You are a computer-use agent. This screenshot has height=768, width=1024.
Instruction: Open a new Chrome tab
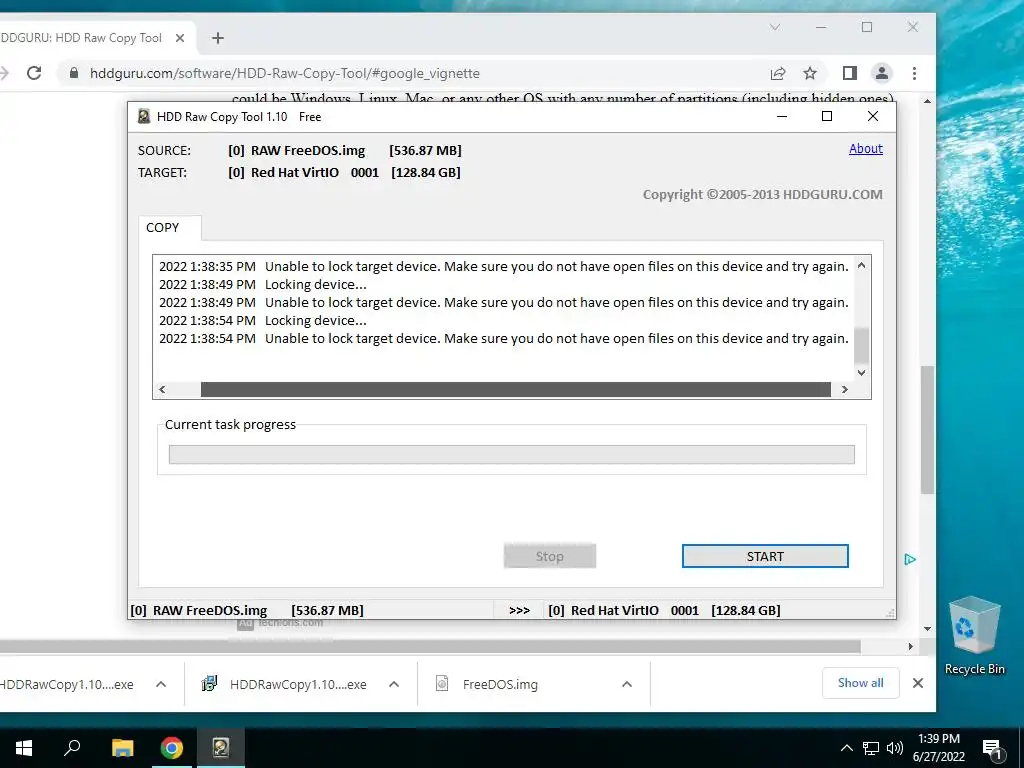(218, 38)
